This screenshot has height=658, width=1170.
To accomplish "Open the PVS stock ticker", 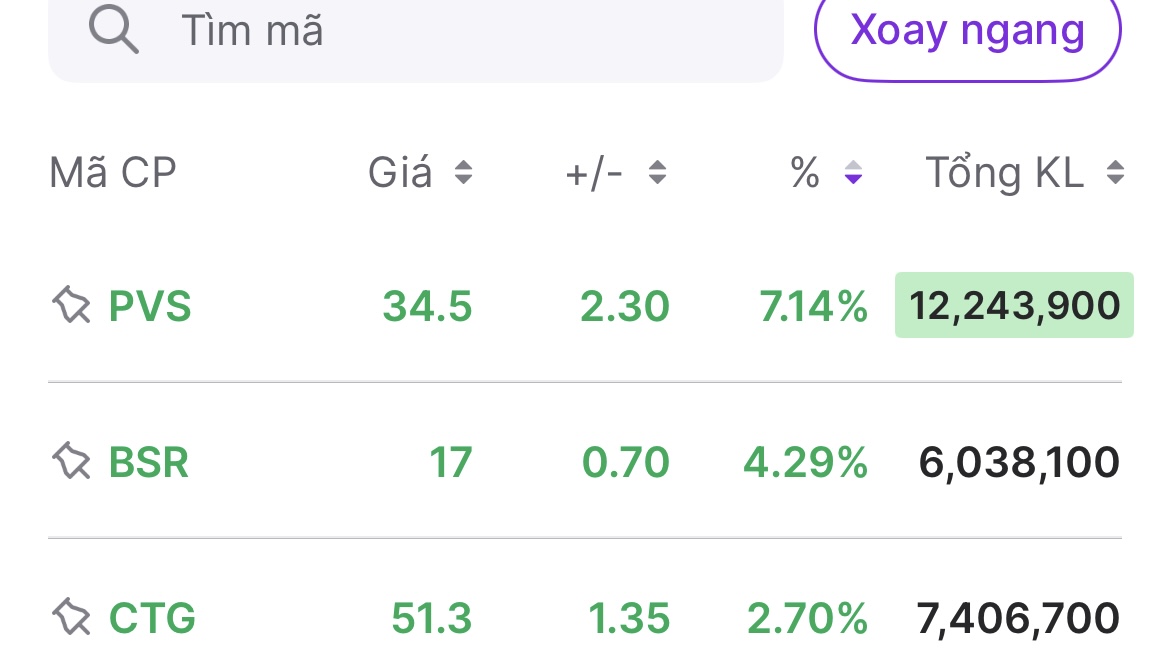I will click(x=150, y=305).
